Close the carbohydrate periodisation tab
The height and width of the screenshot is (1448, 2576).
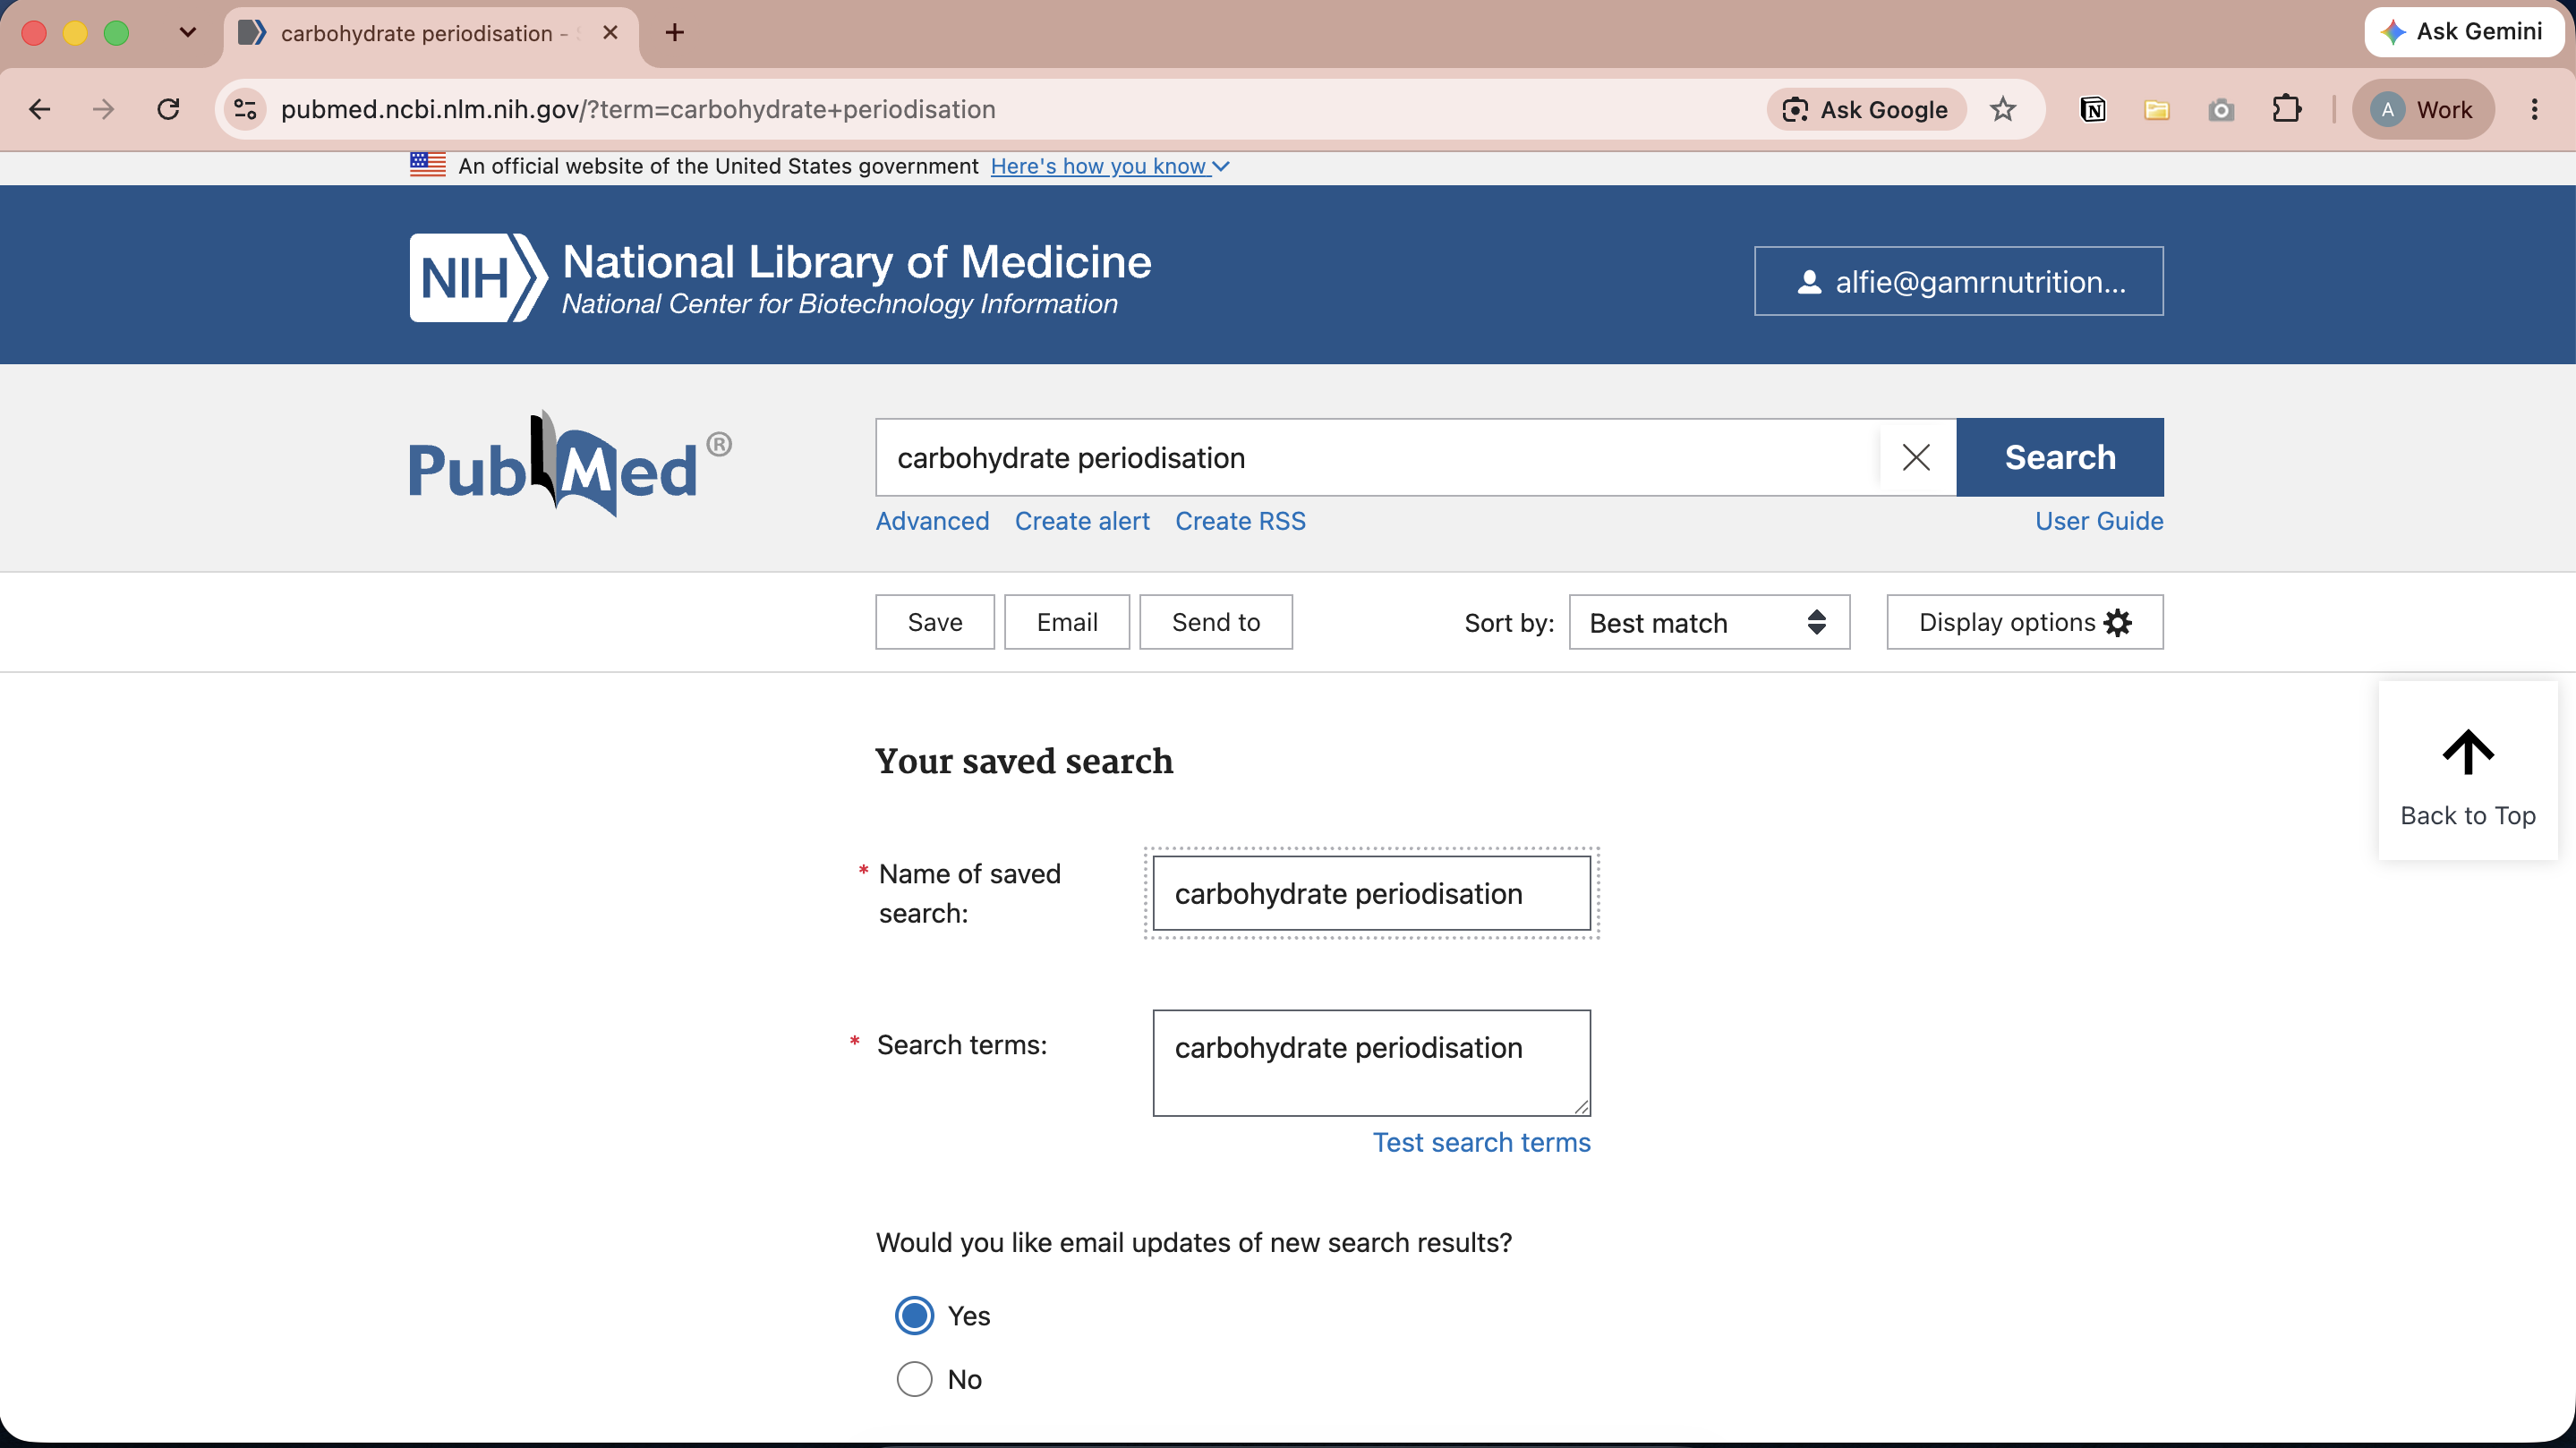(610, 33)
